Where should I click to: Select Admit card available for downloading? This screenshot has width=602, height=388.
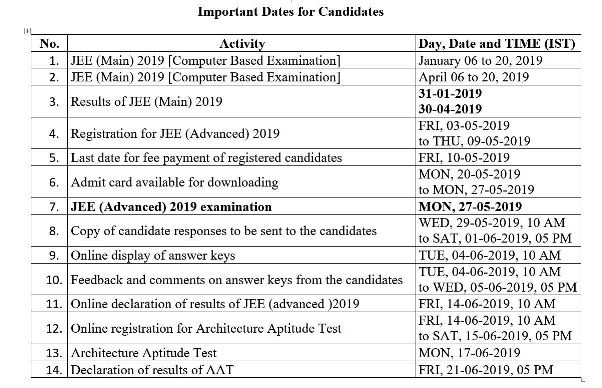pyautogui.click(x=174, y=182)
